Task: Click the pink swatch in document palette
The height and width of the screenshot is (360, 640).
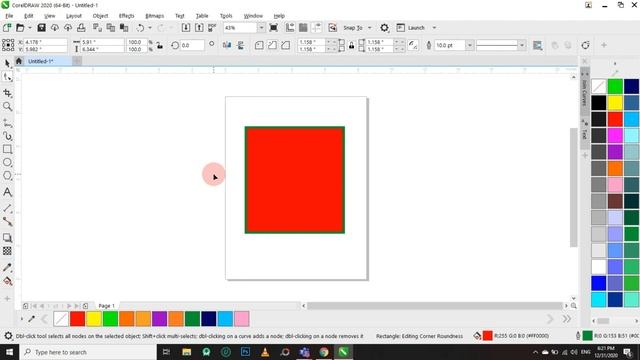Action: (x=242, y=319)
